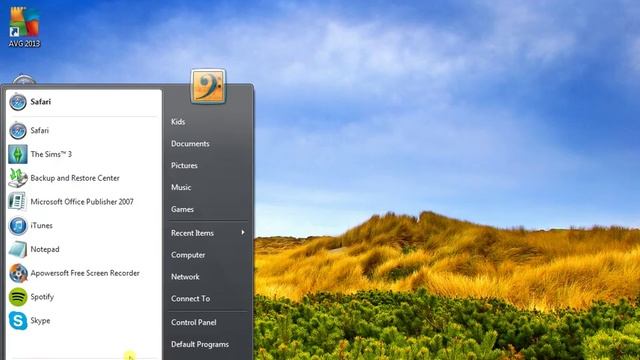Open Network from the Start menu

coord(185,277)
